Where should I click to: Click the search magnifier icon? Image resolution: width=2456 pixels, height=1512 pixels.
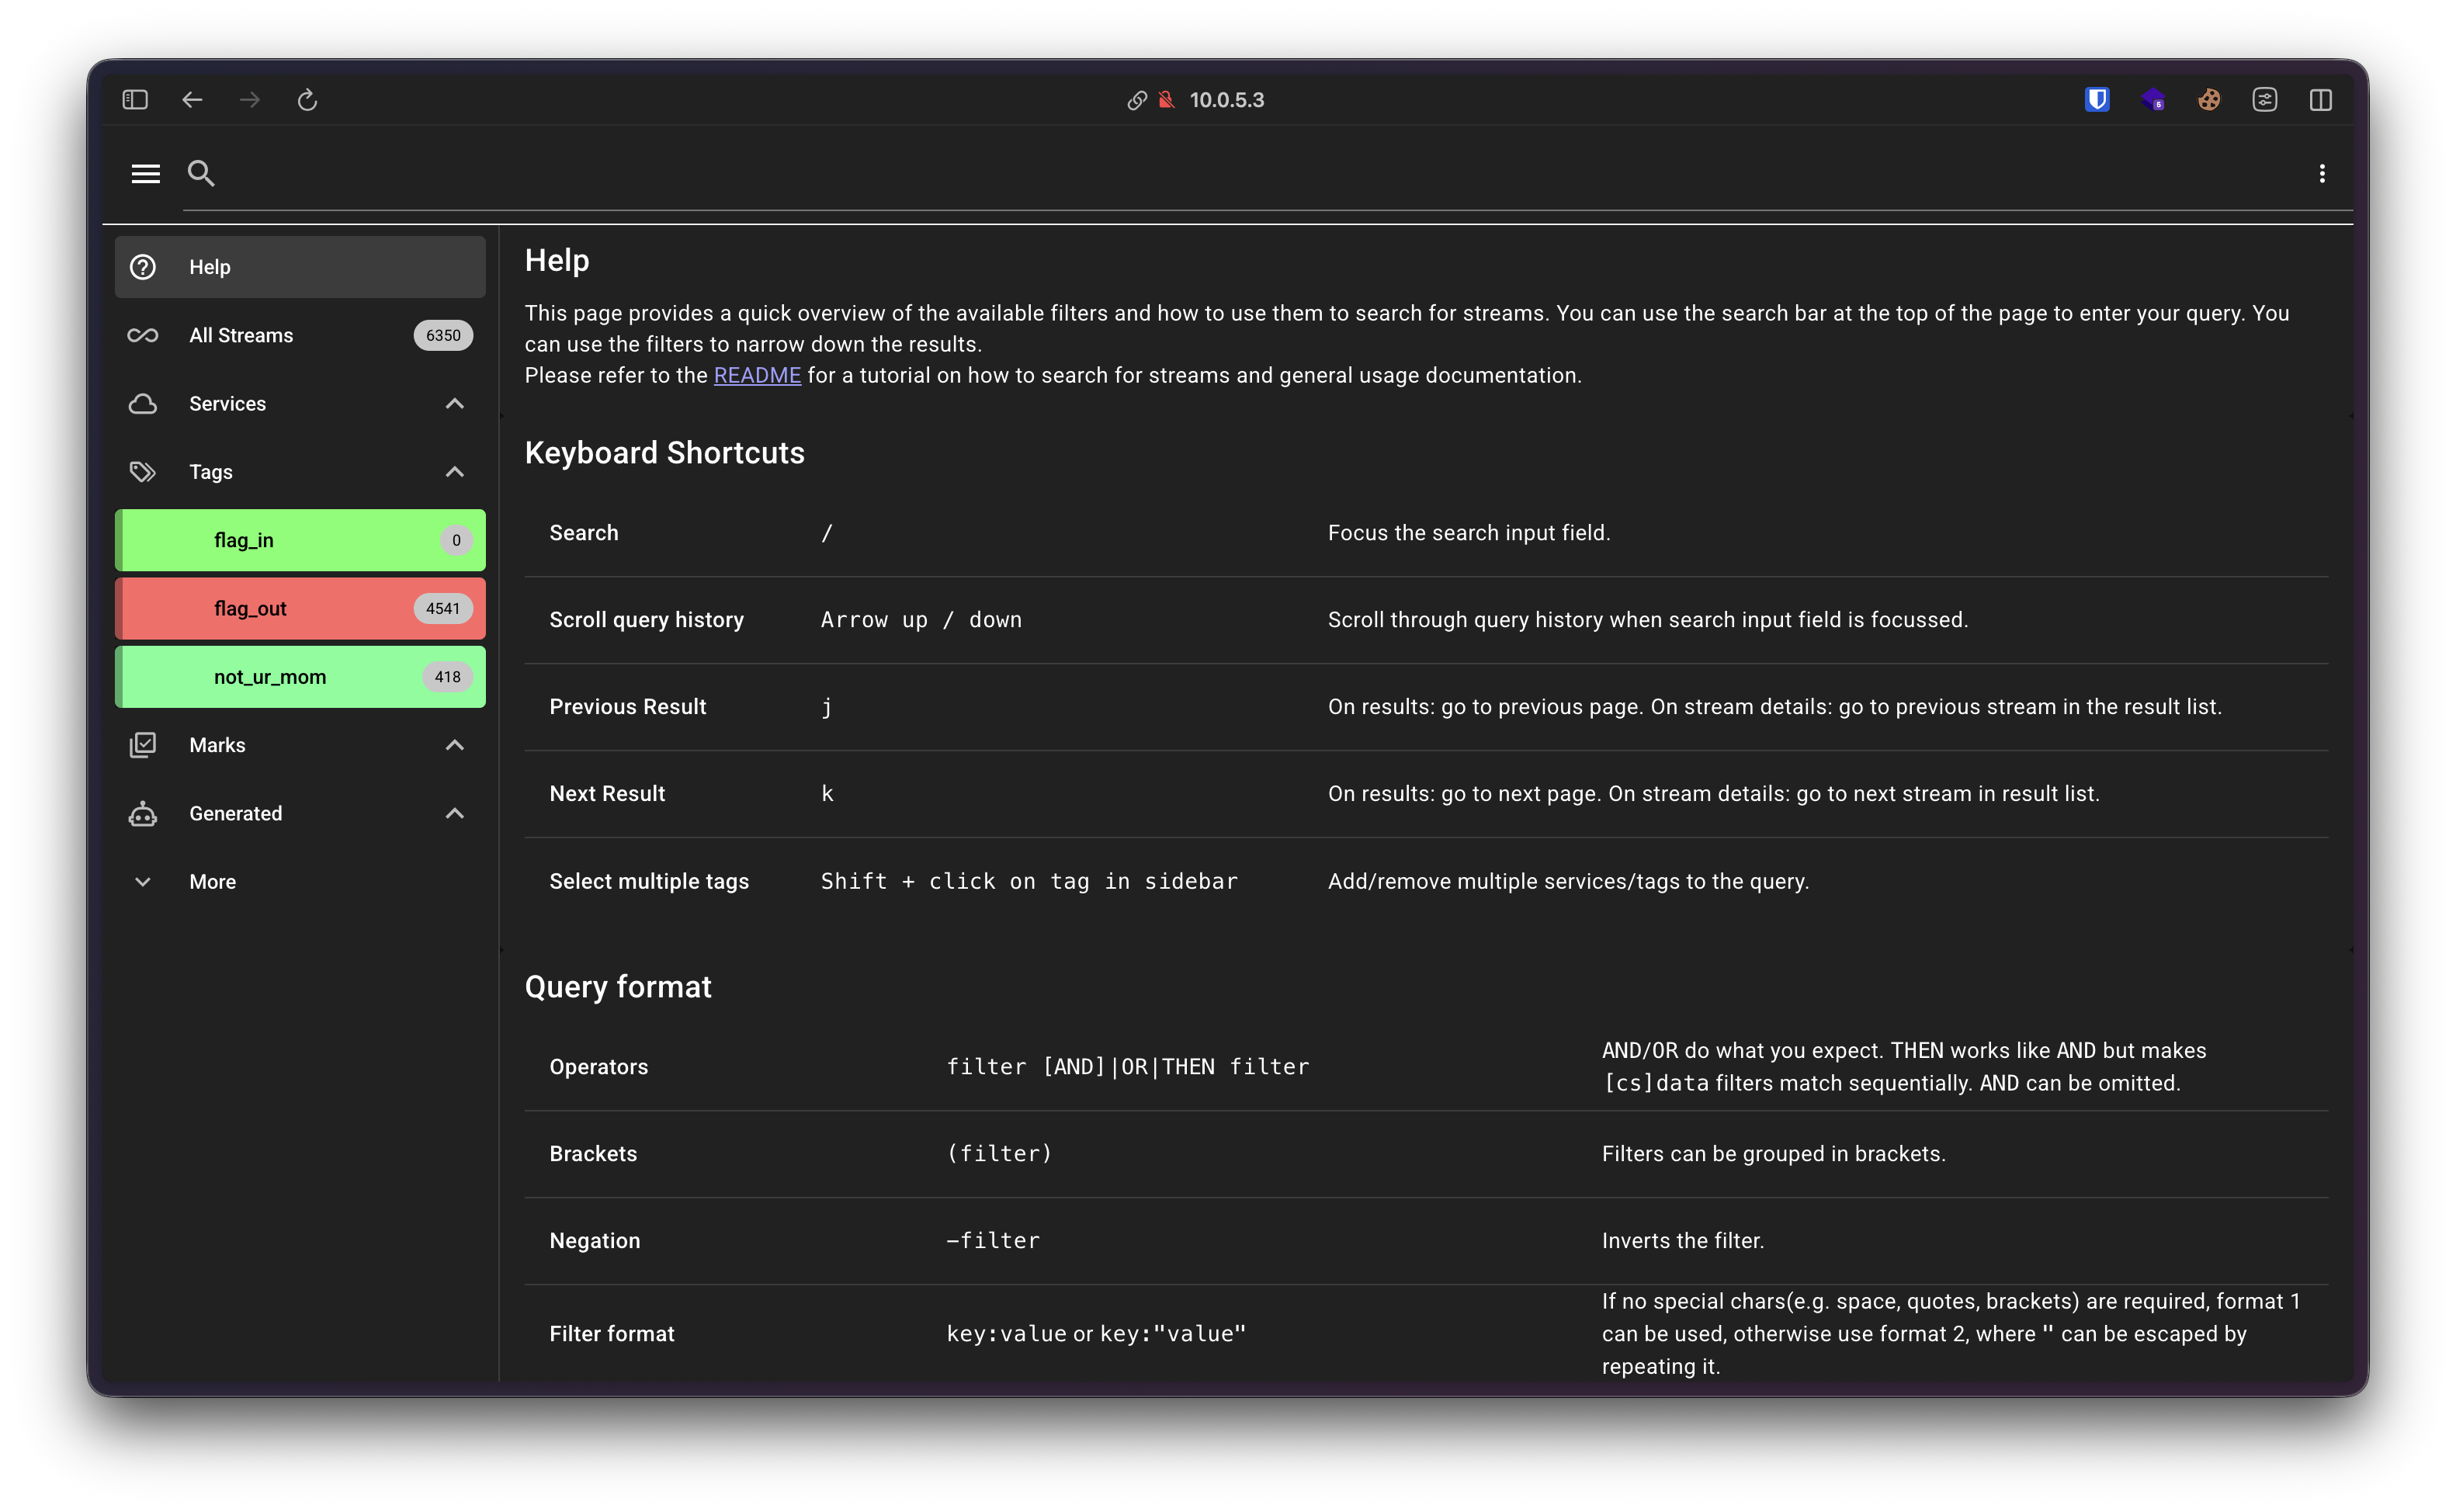pos(201,173)
